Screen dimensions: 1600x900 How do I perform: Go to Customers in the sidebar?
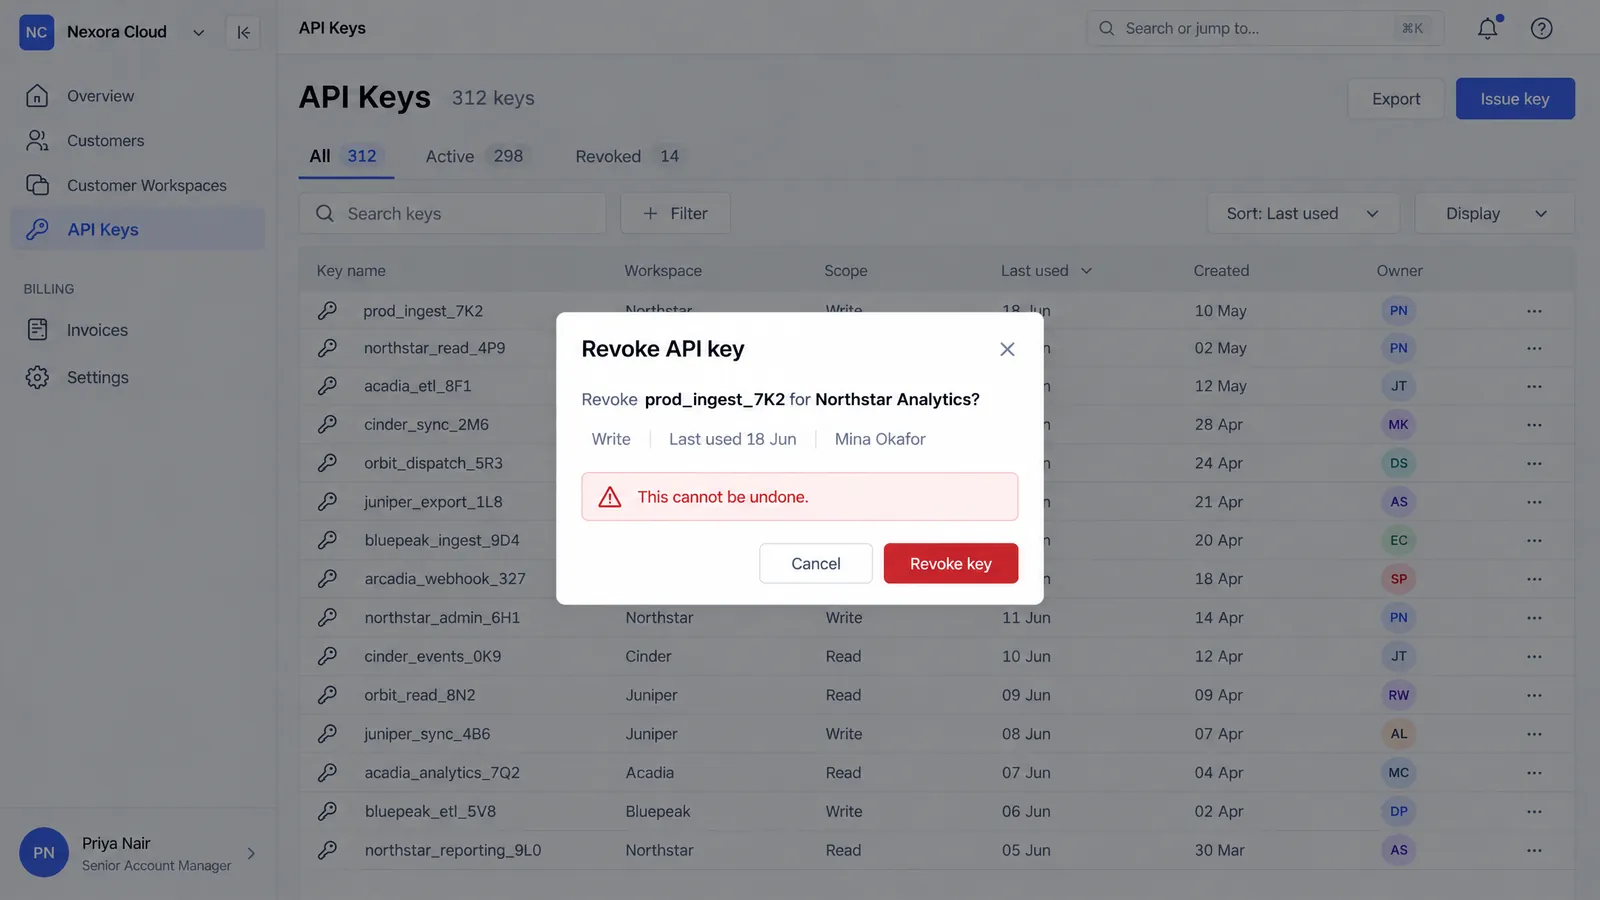click(138, 141)
